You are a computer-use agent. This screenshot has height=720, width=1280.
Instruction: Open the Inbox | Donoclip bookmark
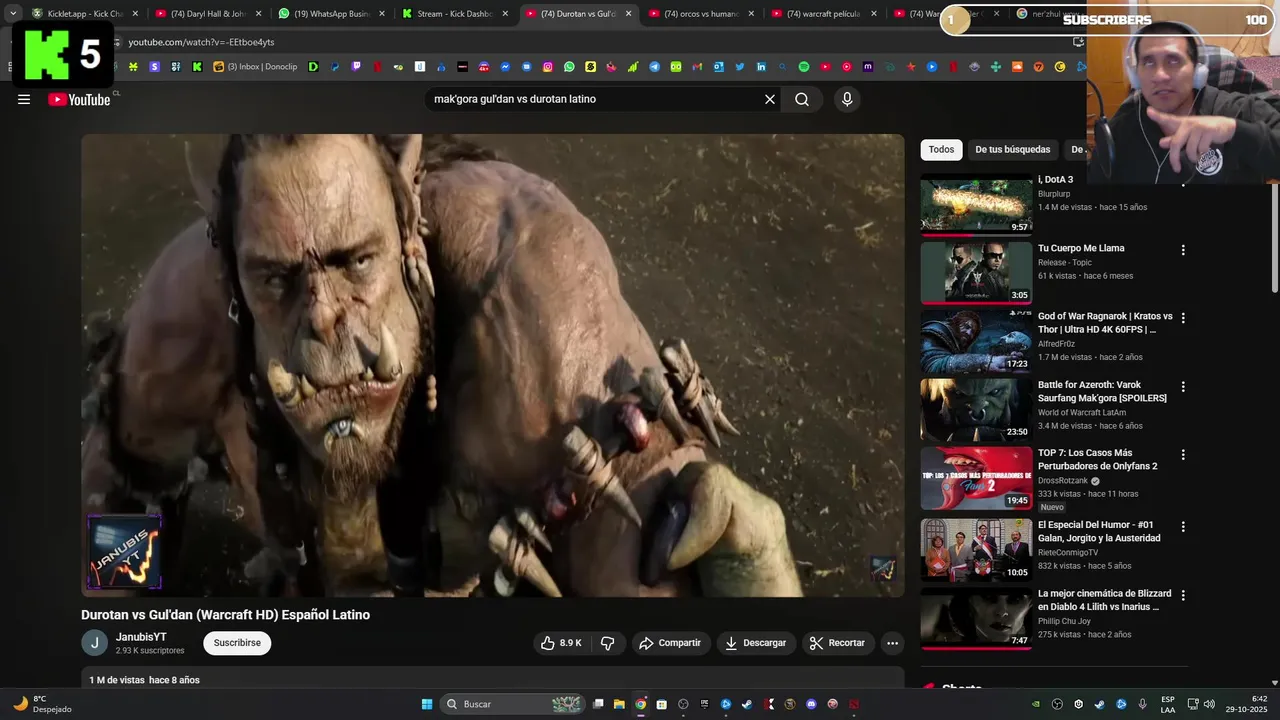point(255,67)
